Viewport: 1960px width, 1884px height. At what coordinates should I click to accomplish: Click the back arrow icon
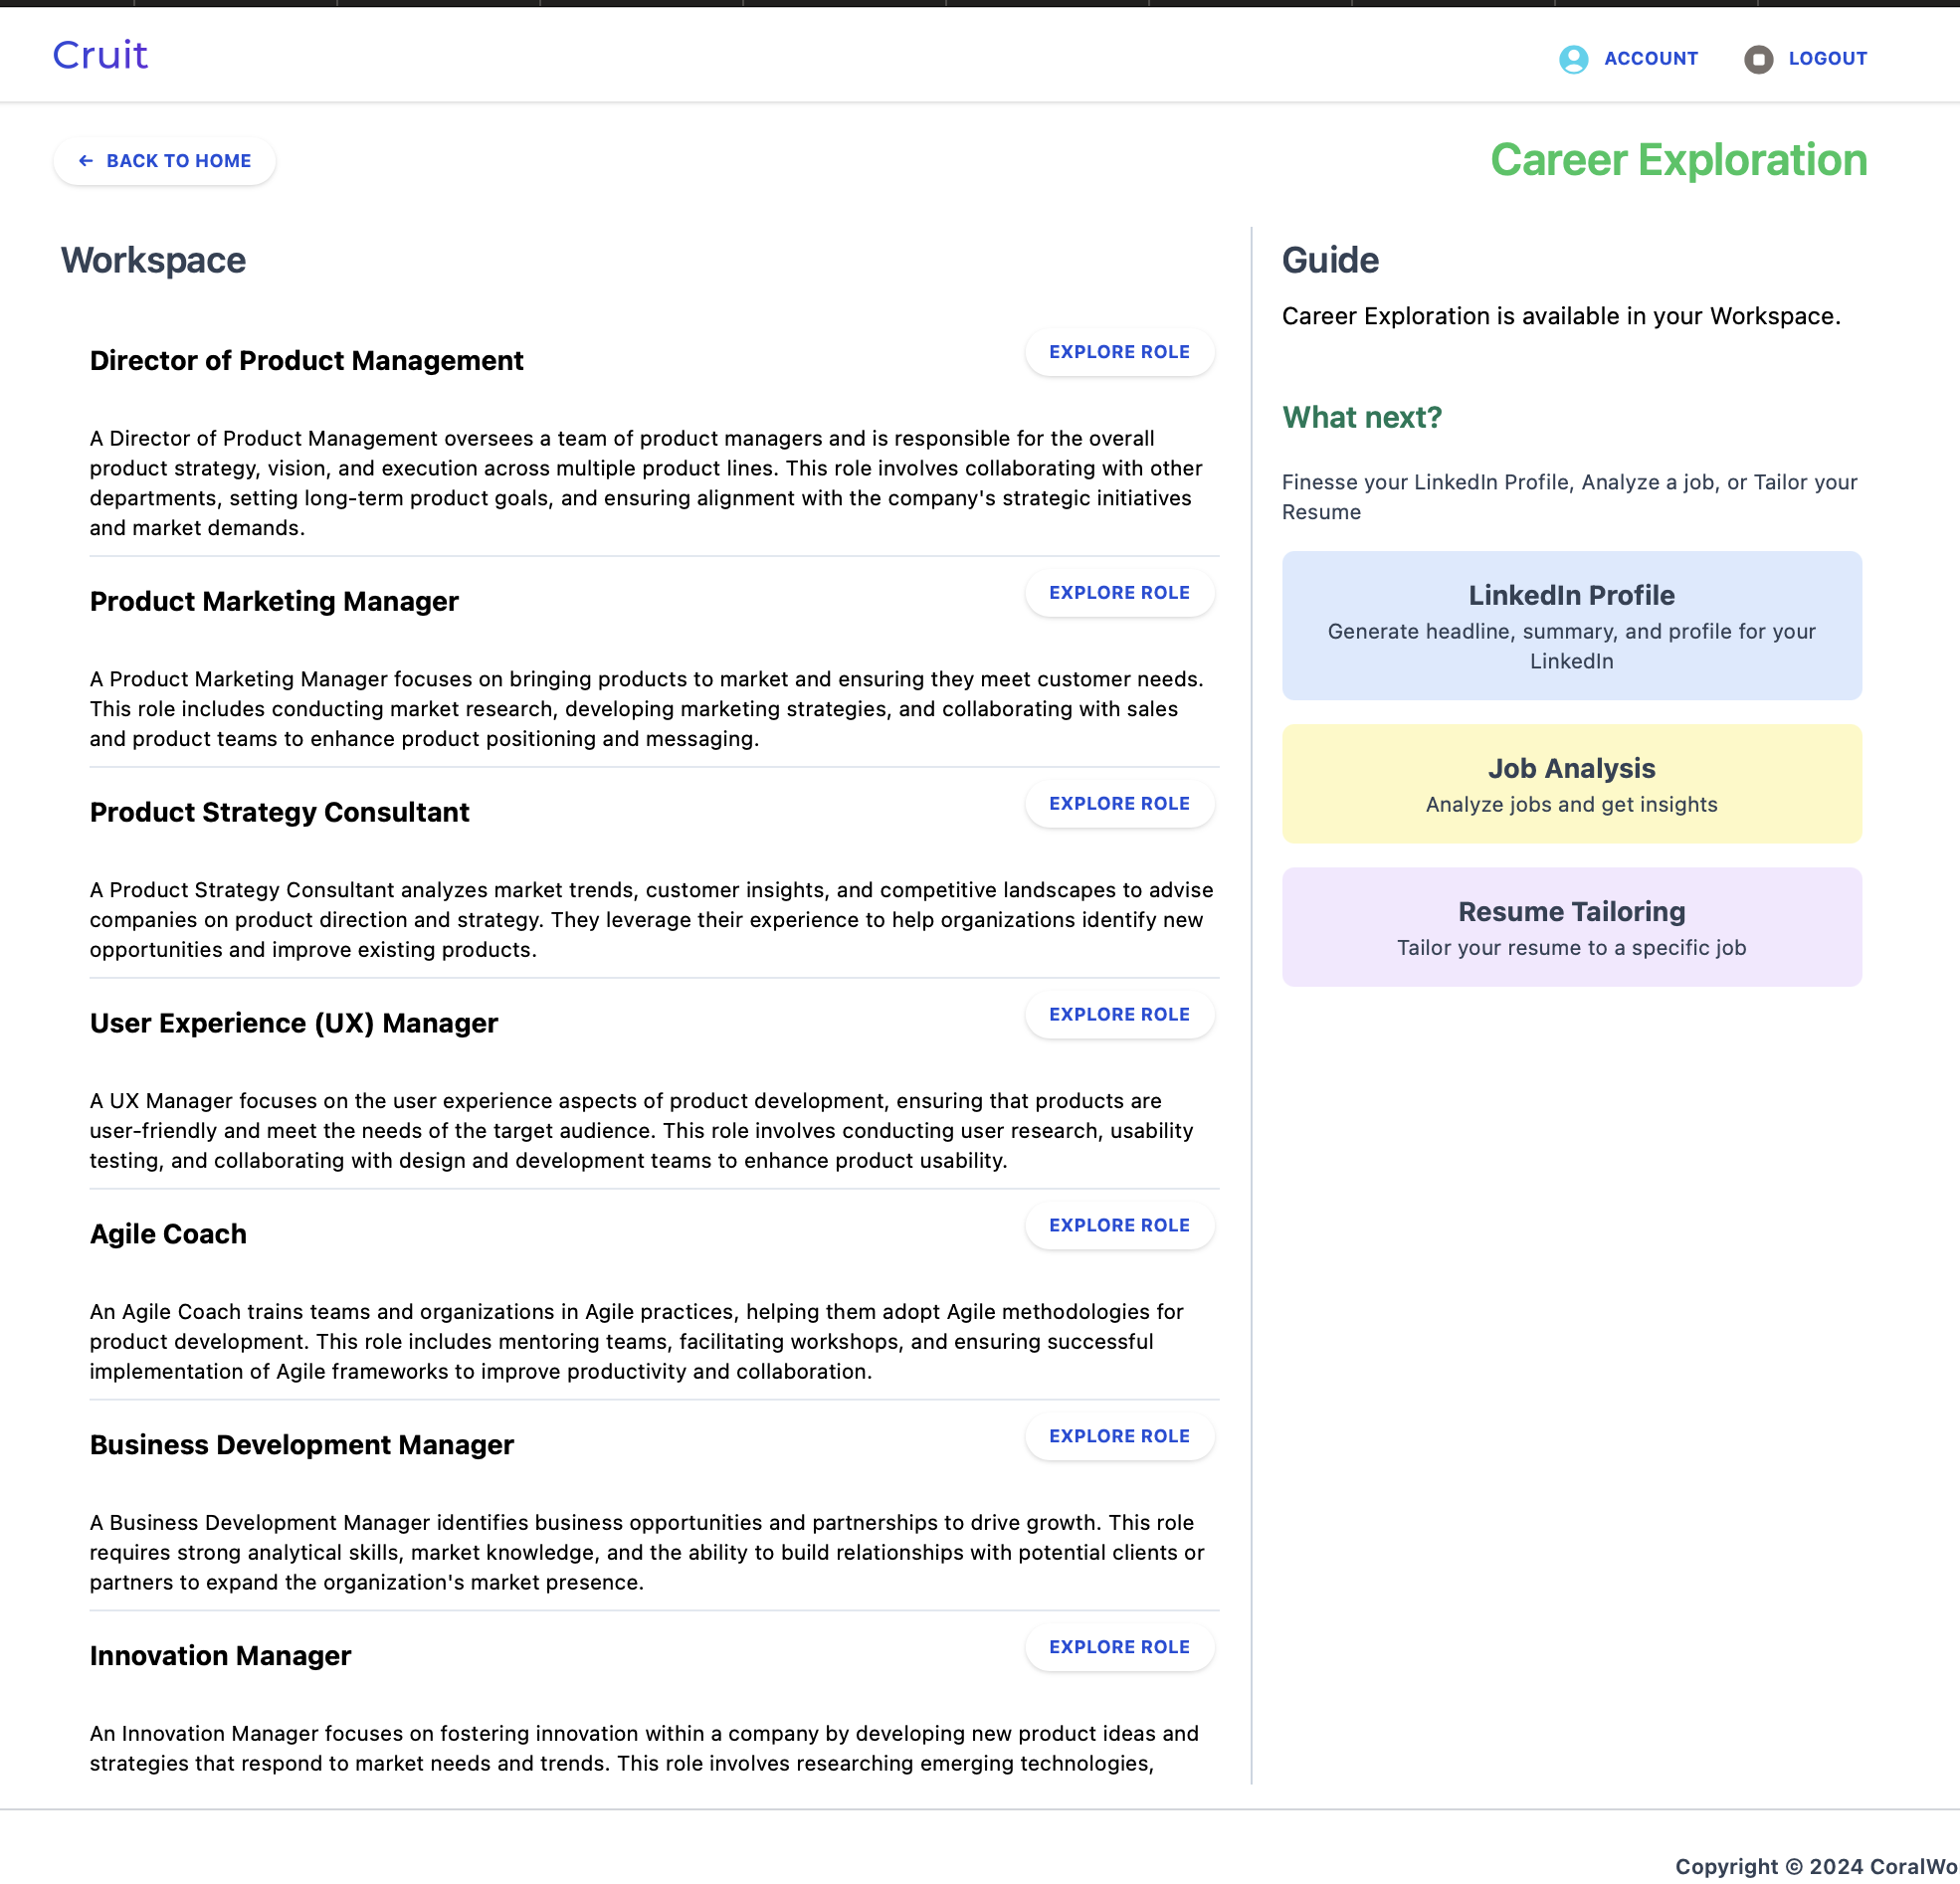(86, 161)
